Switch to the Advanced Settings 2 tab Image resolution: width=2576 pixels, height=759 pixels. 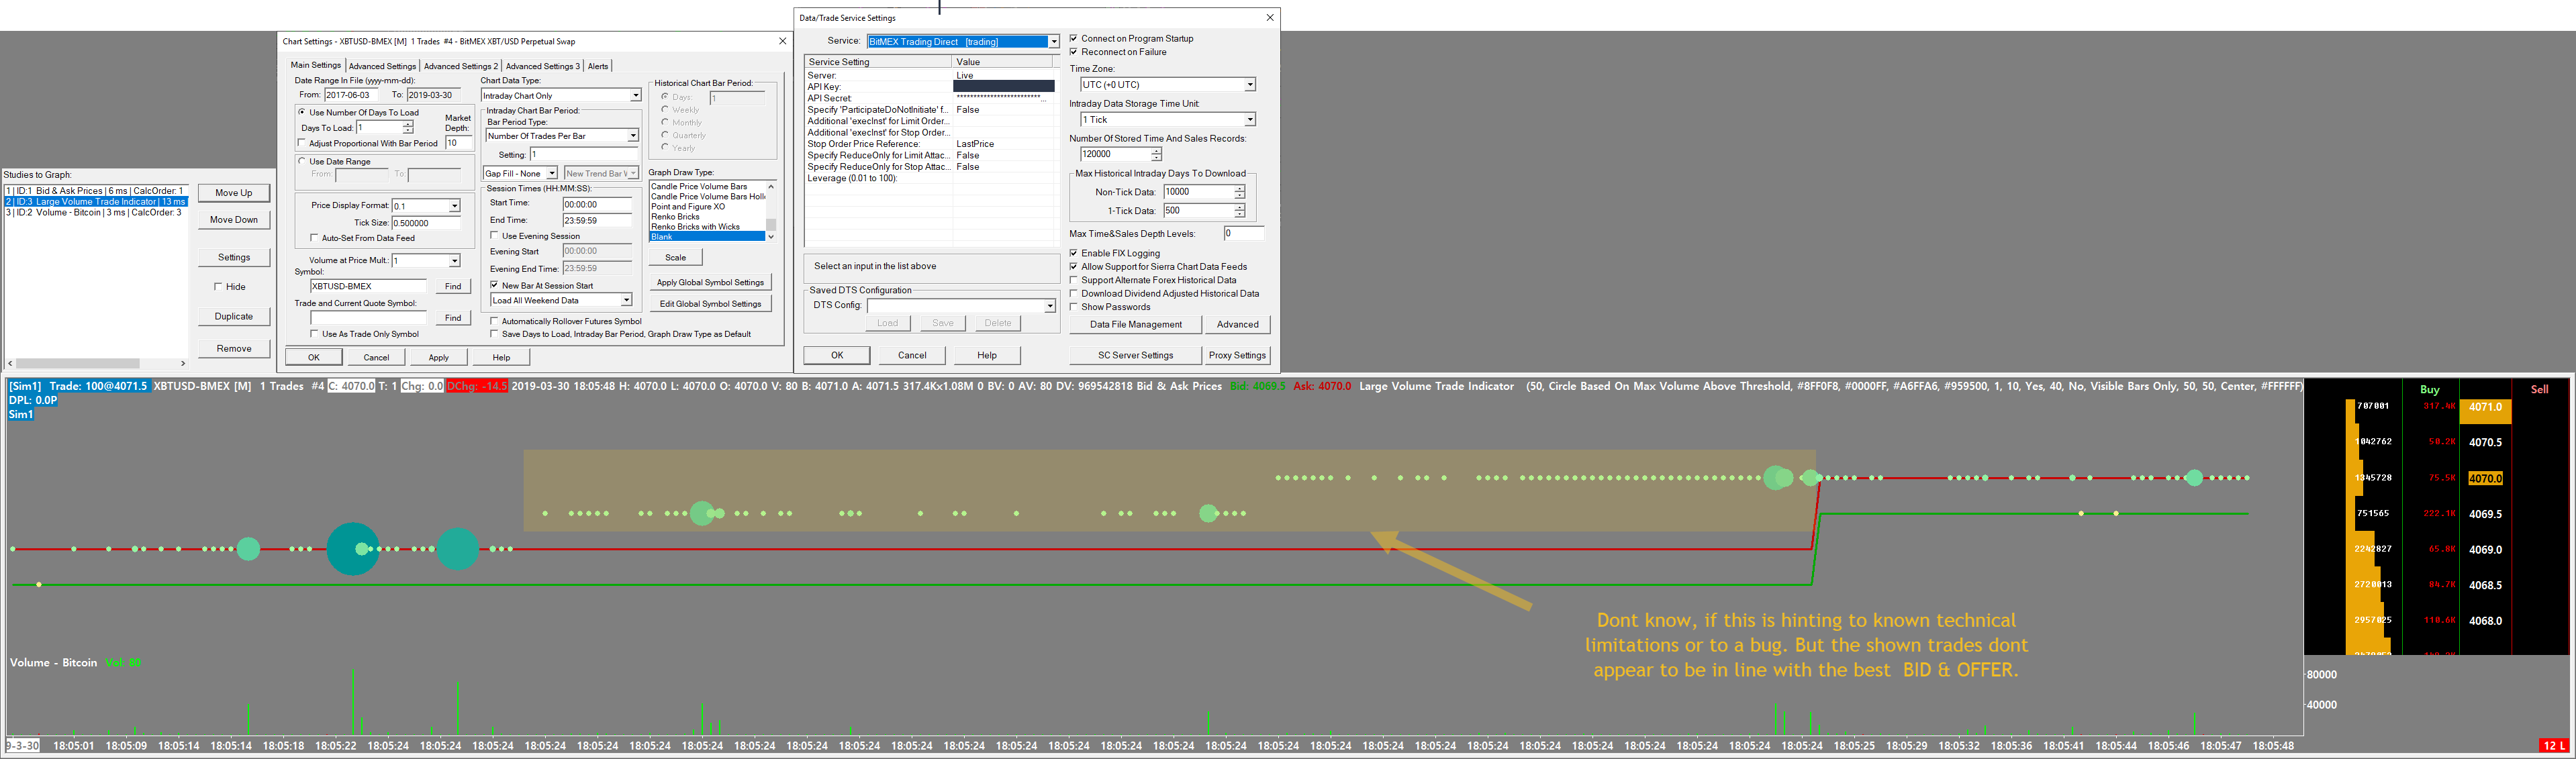pos(460,66)
